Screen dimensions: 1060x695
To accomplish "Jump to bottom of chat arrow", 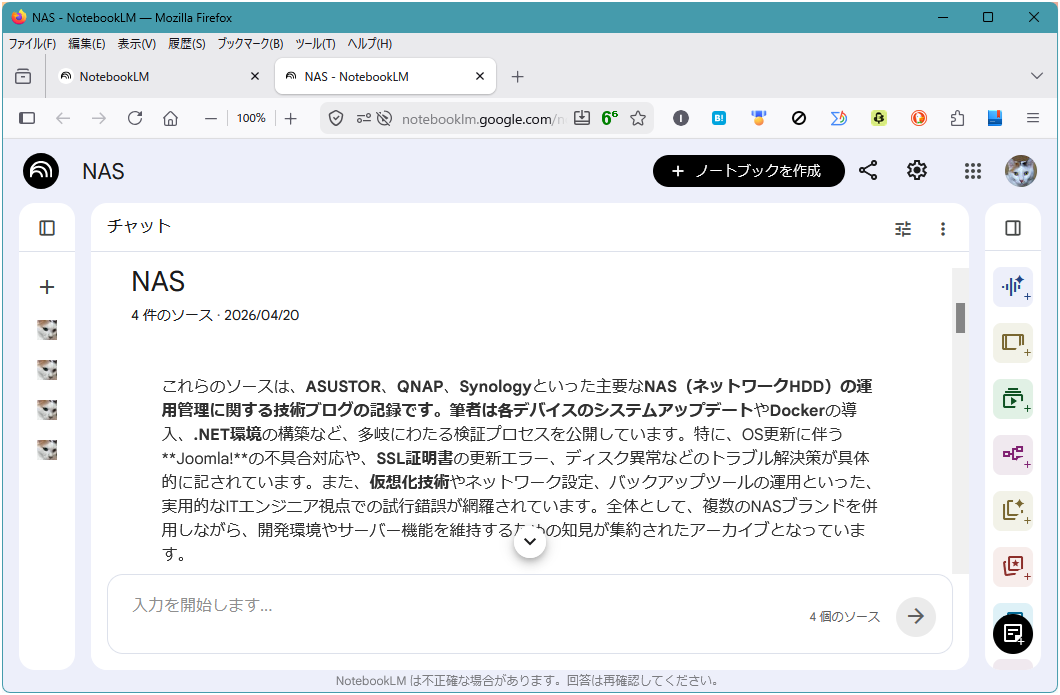I will [530, 542].
